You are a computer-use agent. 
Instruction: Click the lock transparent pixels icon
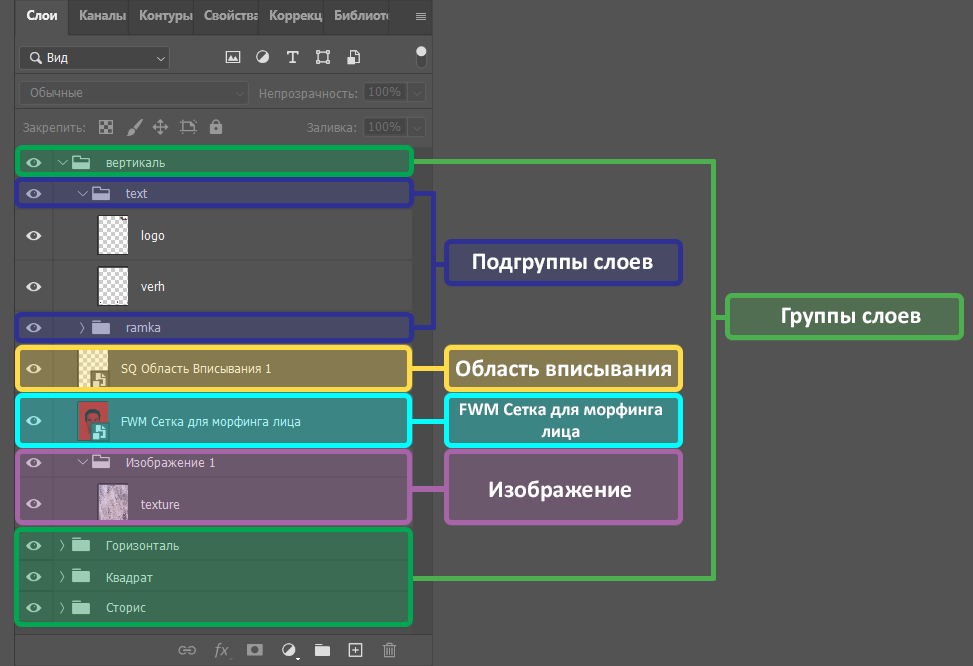coord(106,128)
